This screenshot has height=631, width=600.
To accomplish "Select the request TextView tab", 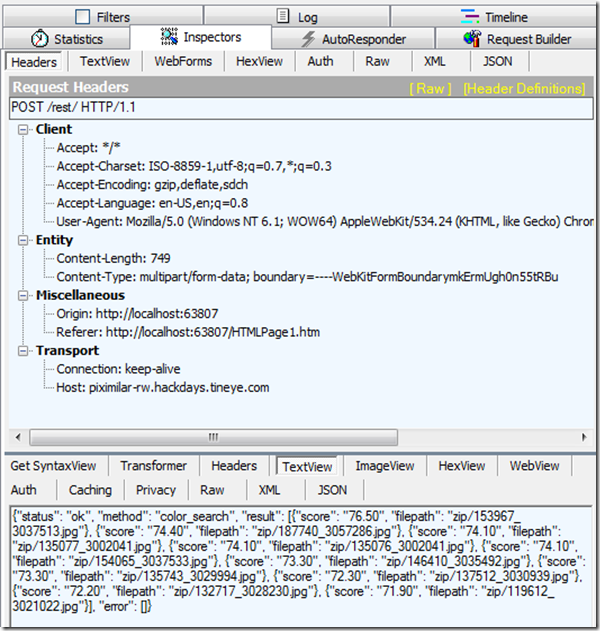I will pos(105,61).
